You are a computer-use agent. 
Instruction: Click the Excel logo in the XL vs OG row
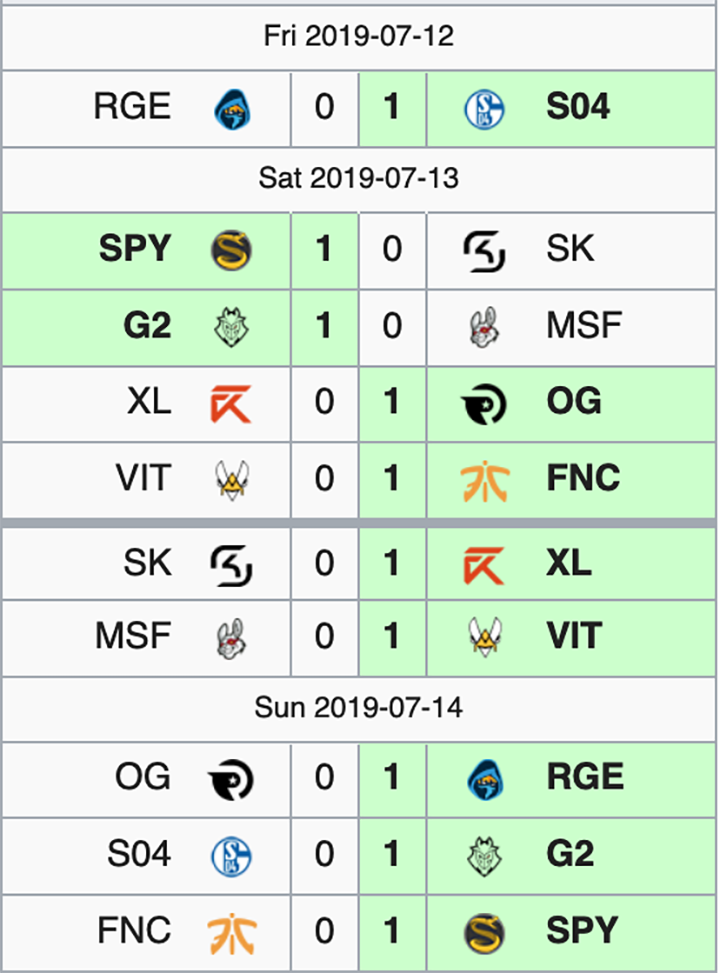click(231, 403)
